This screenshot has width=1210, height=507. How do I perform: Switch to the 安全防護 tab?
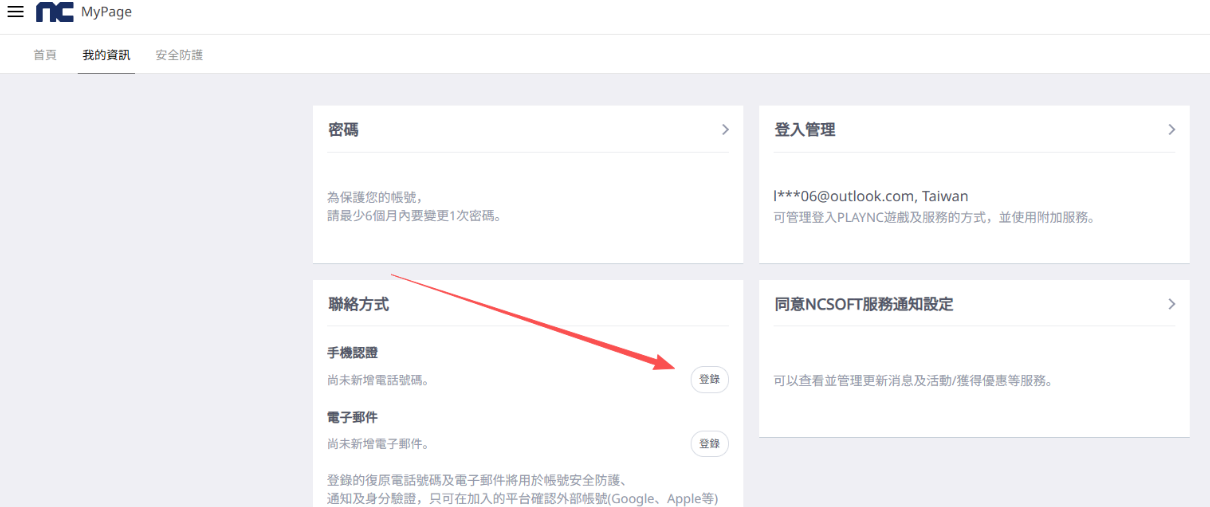179,55
